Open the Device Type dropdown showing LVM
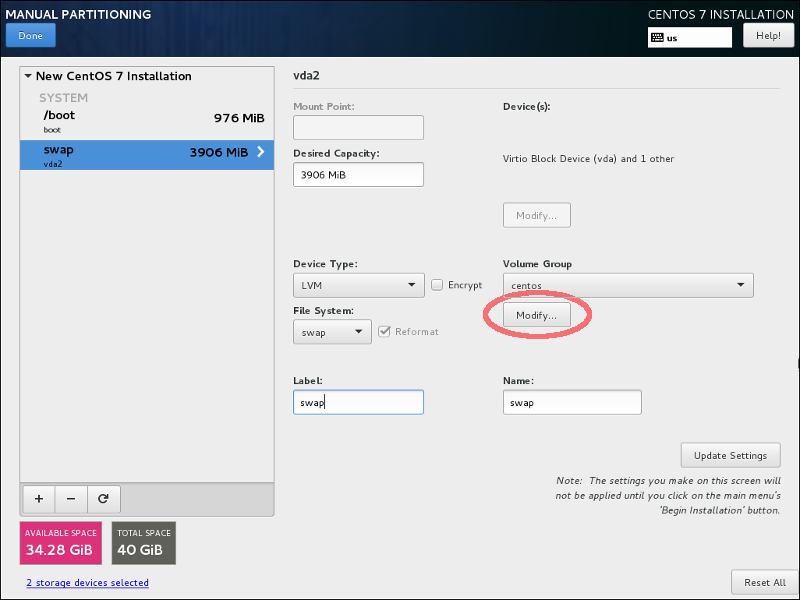Screen dimensions: 800x600 pos(358,284)
